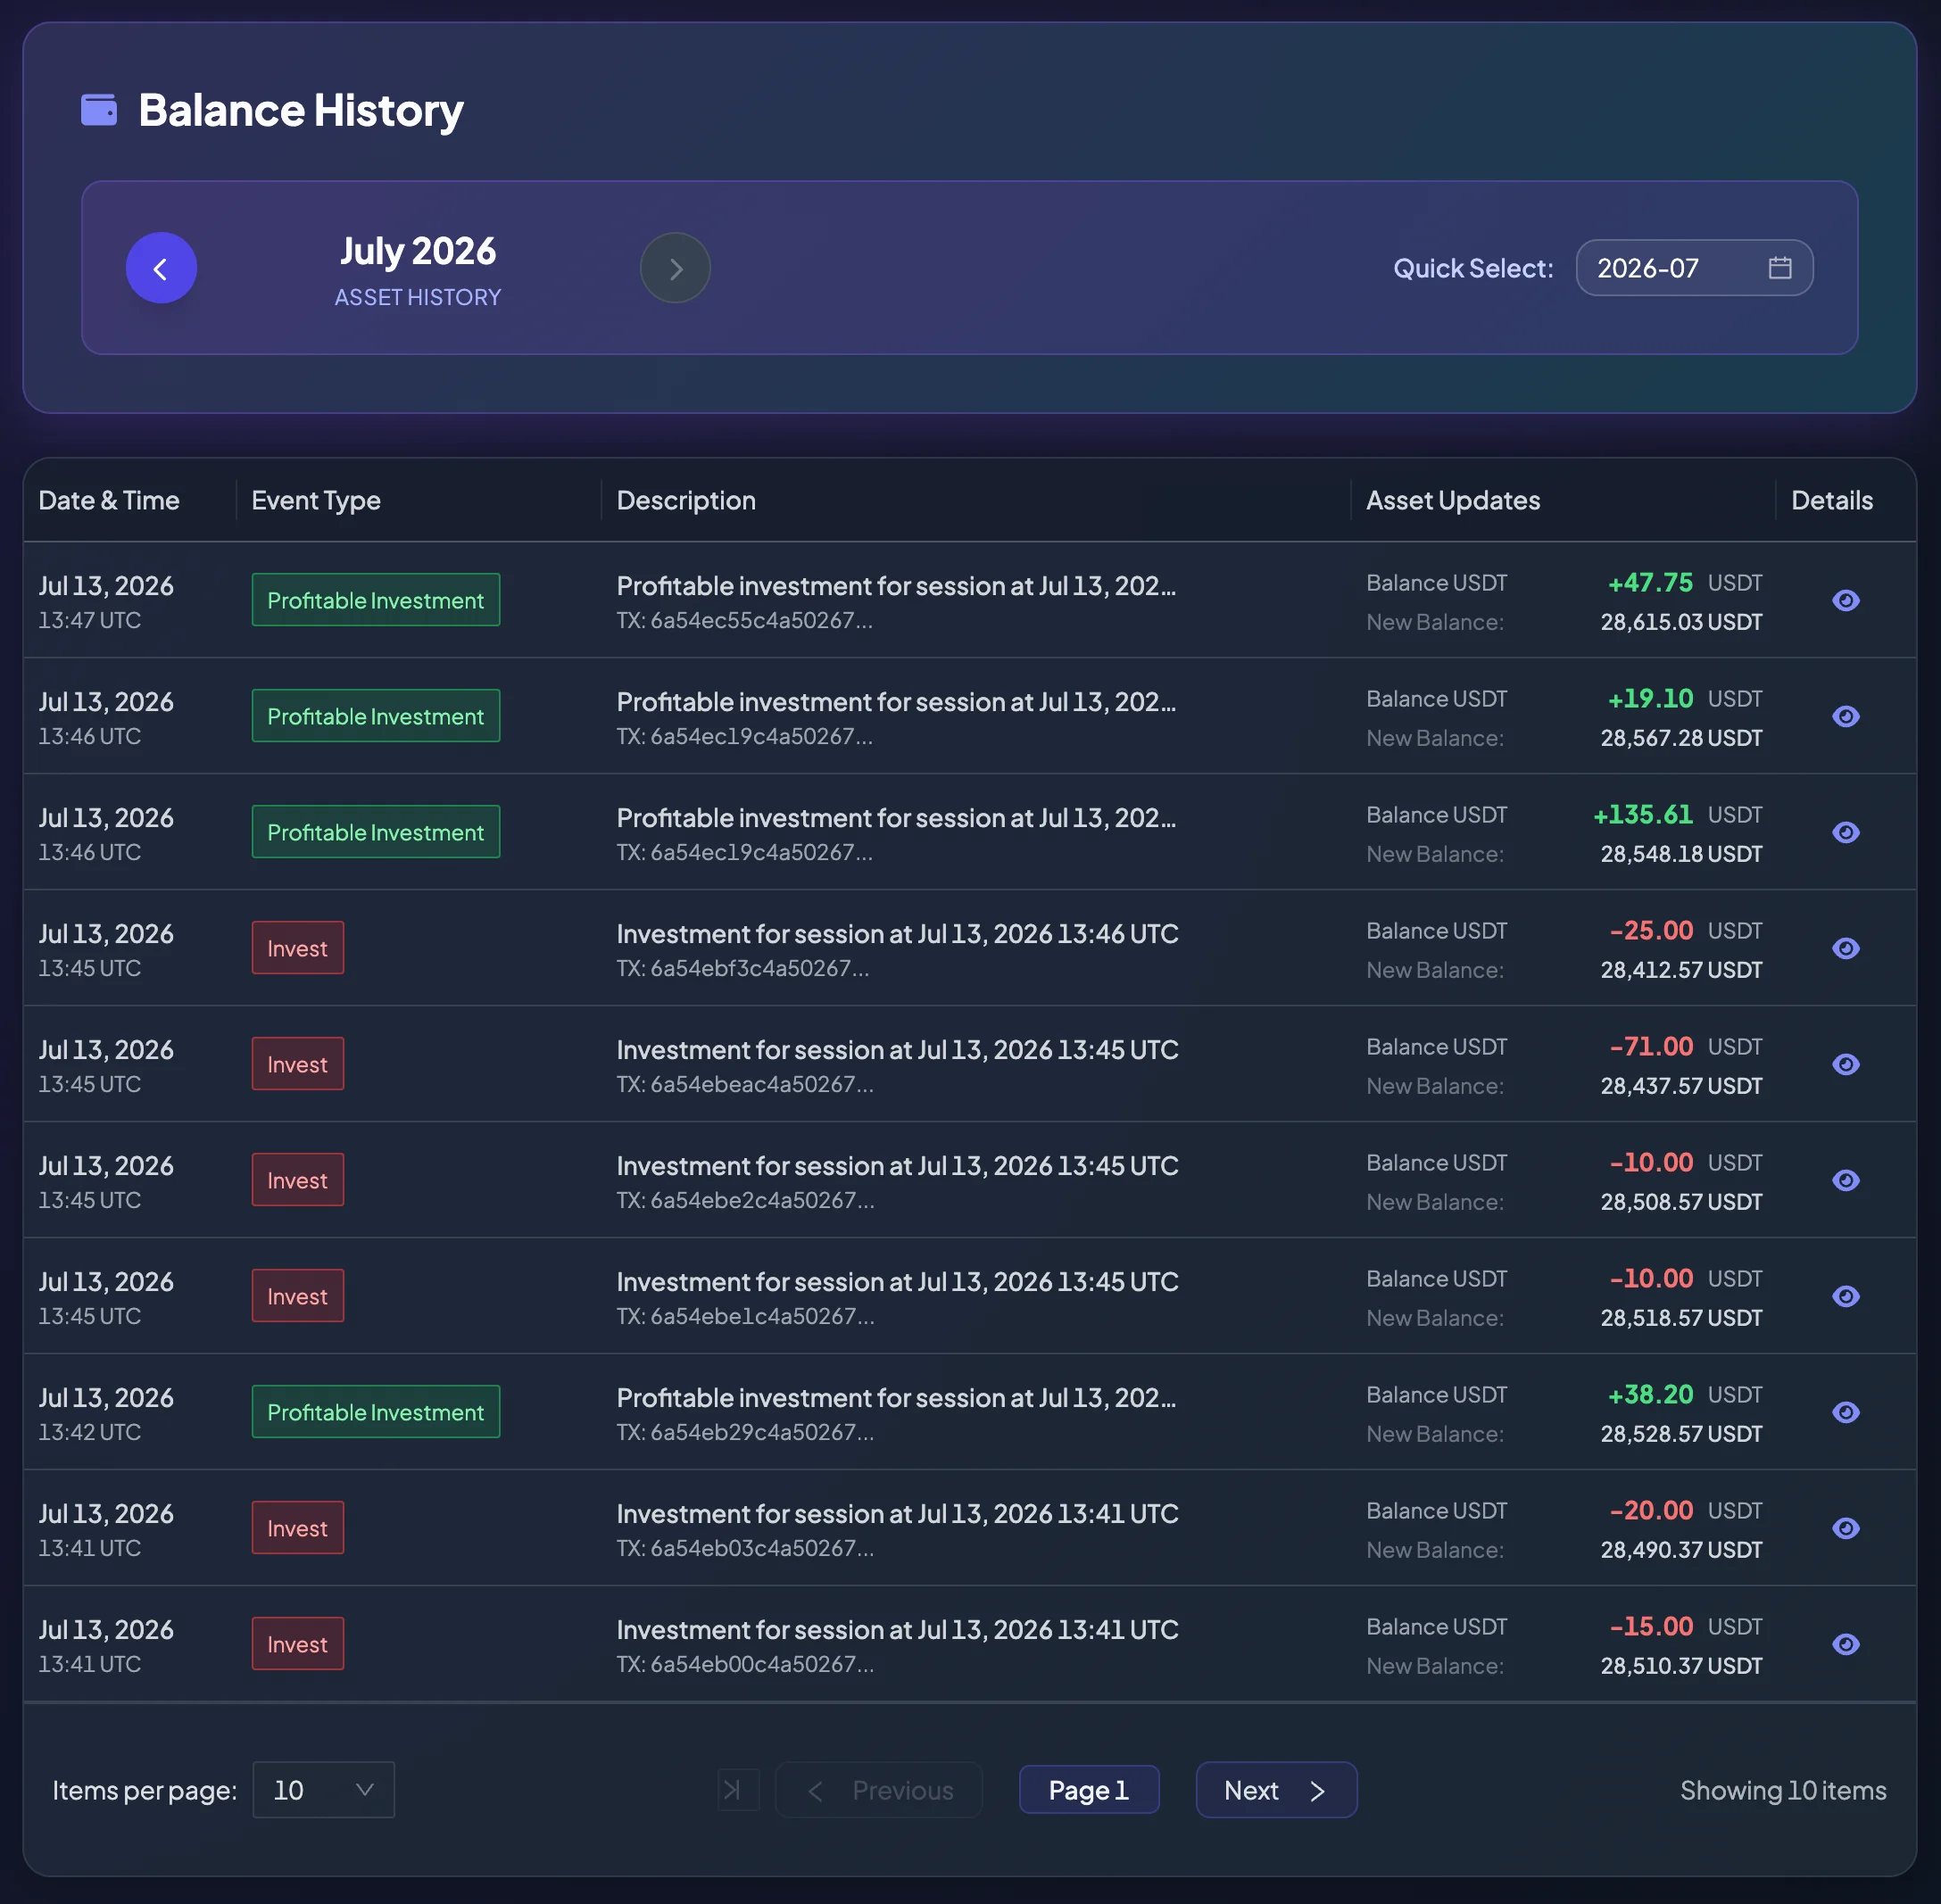Click the wallet icon beside Balance History

click(99, 110)
